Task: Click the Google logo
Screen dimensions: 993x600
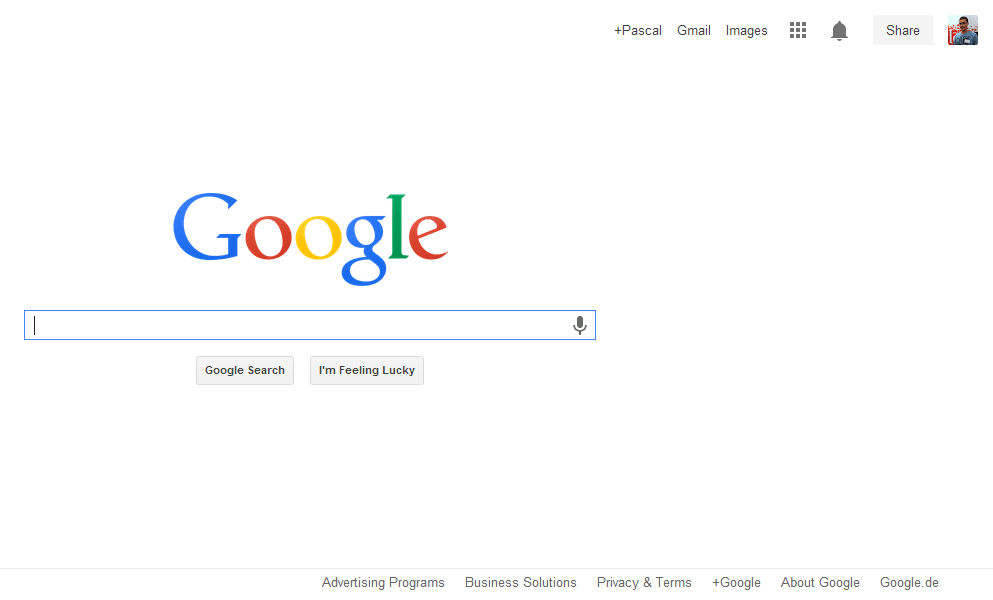Action: tap(310, 238)
